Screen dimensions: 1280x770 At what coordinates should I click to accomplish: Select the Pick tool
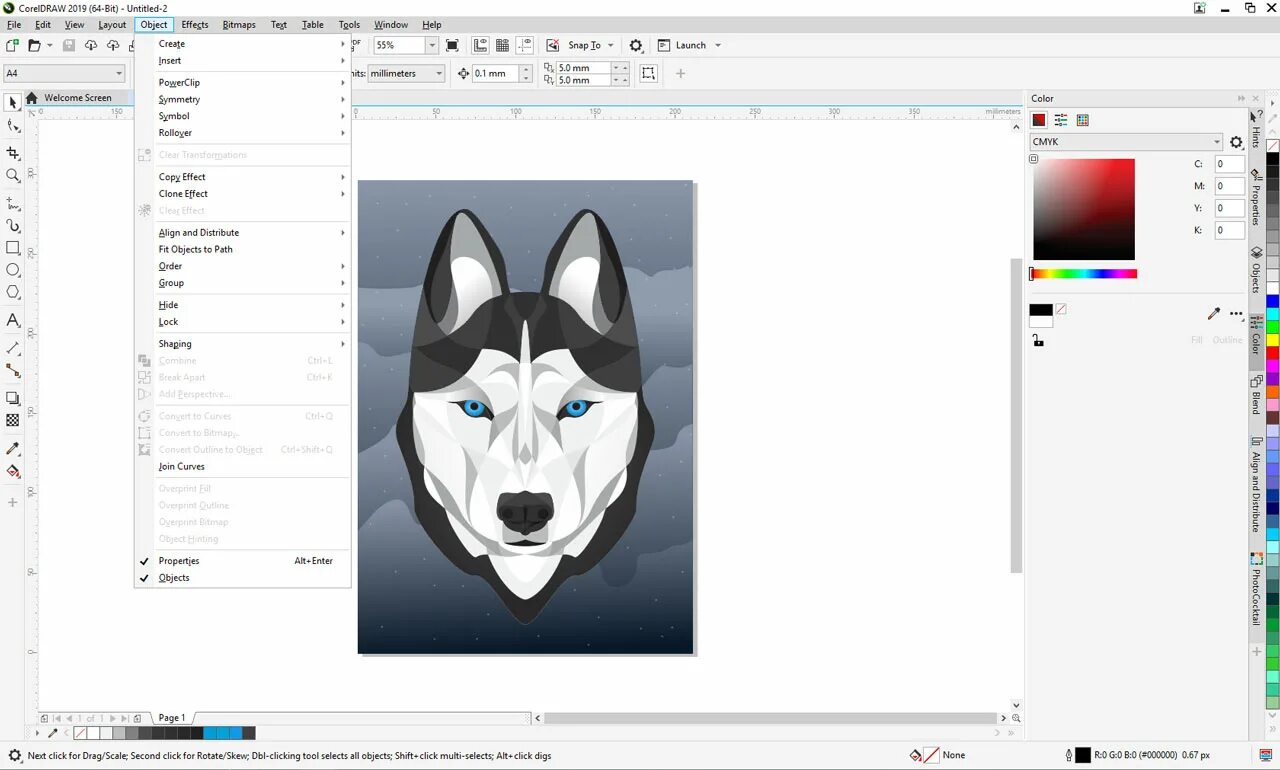tap(13, 102)
